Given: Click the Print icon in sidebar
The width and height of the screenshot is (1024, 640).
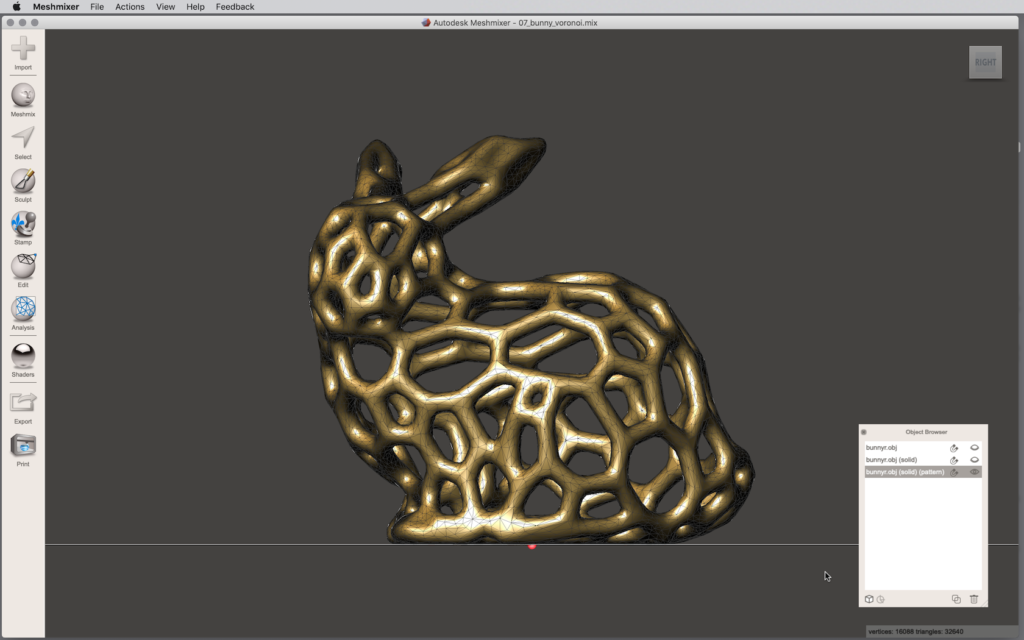Looking at the screenshot, I should tap(23, 446).
